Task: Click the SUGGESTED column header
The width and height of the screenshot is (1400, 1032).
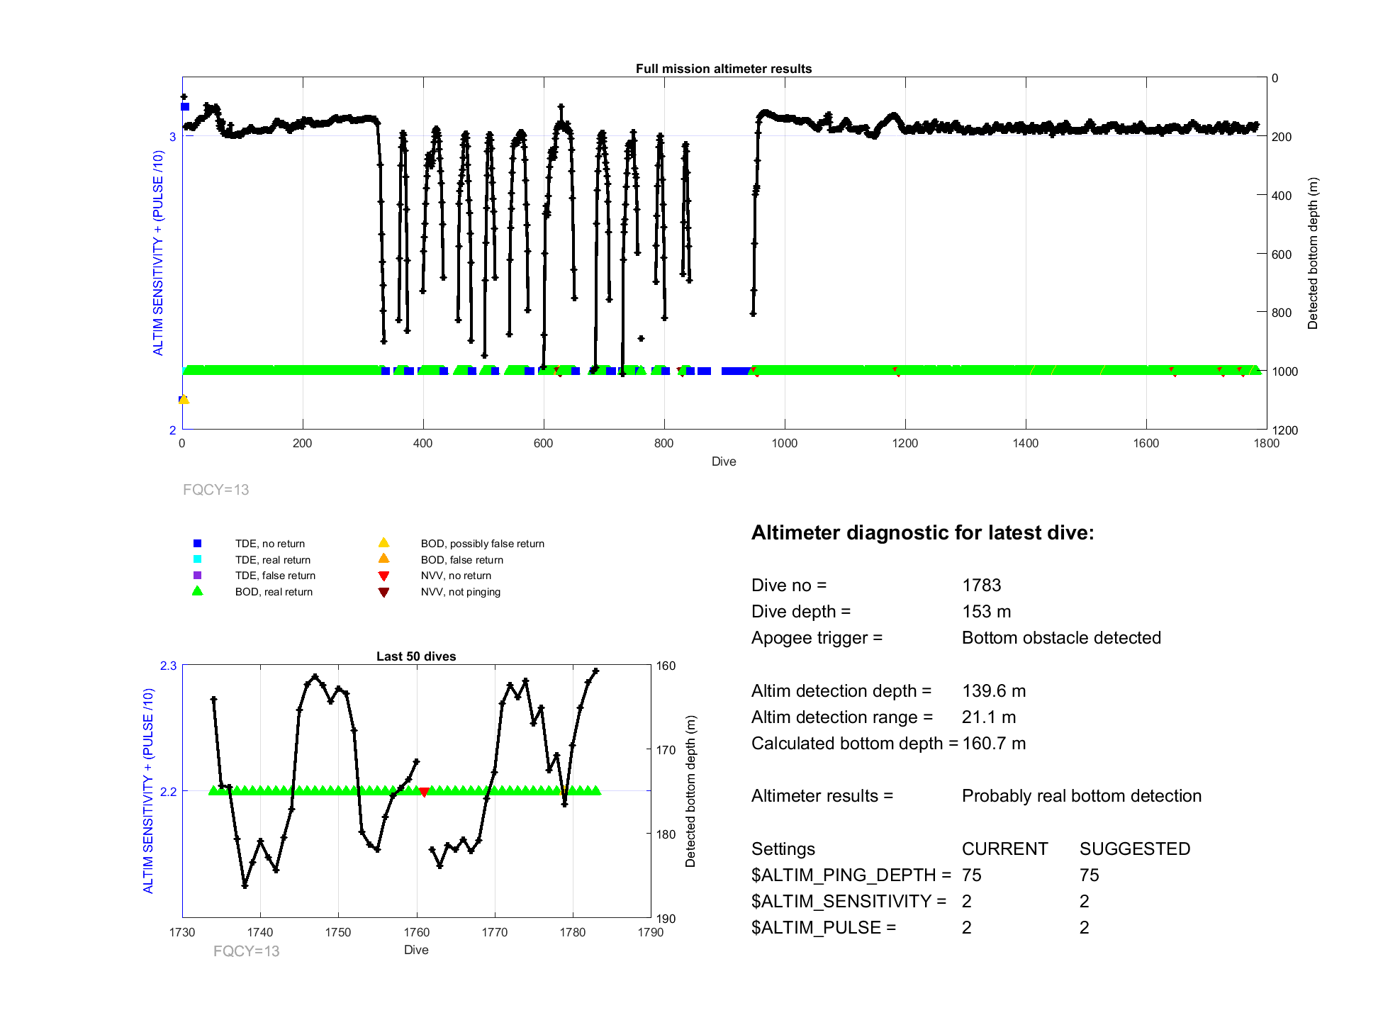Action: (x=1135, y=849)
